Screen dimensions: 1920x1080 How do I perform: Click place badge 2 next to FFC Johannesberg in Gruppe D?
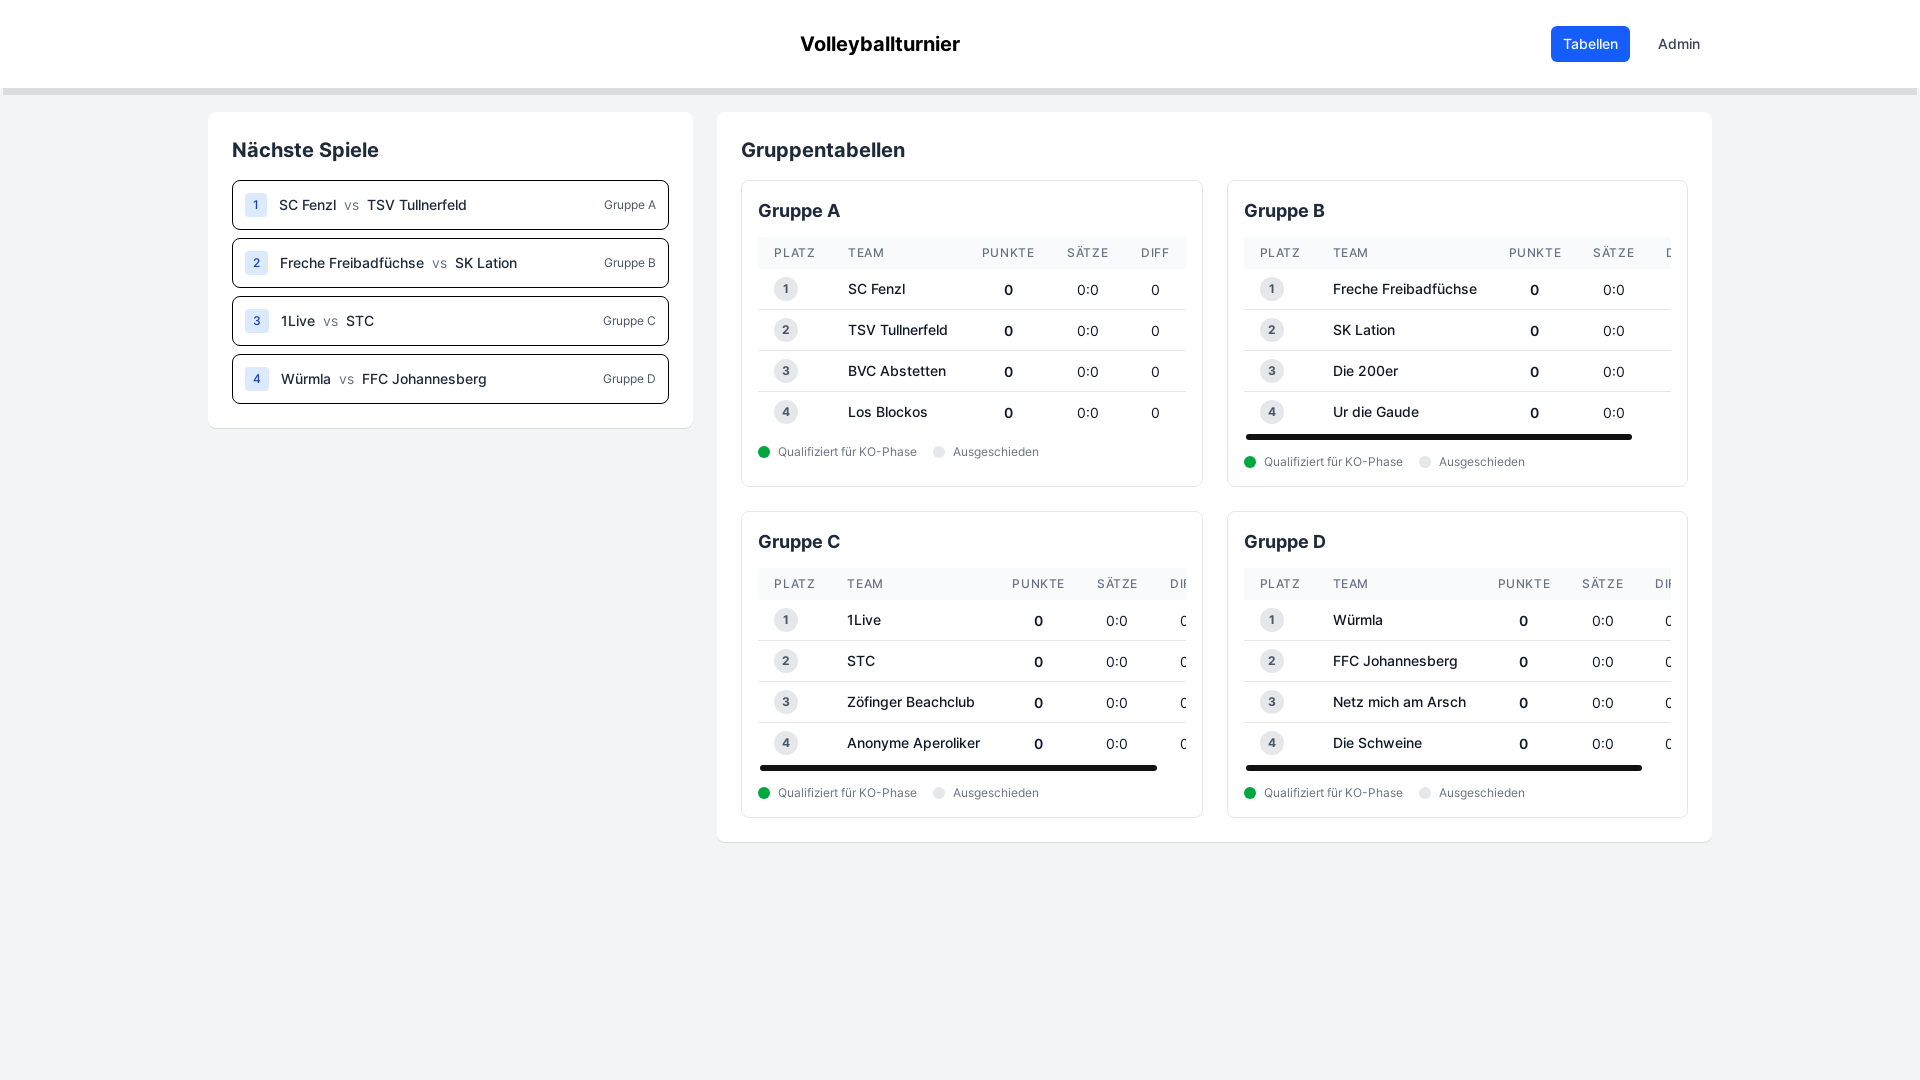tap(1272, 661)
